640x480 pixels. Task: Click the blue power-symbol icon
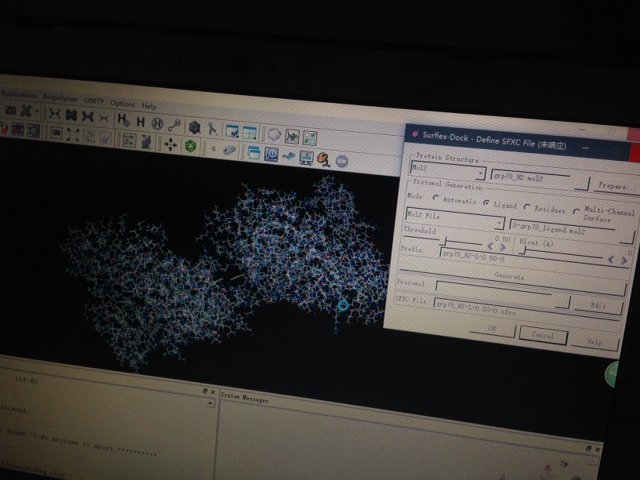coord(271,154)
